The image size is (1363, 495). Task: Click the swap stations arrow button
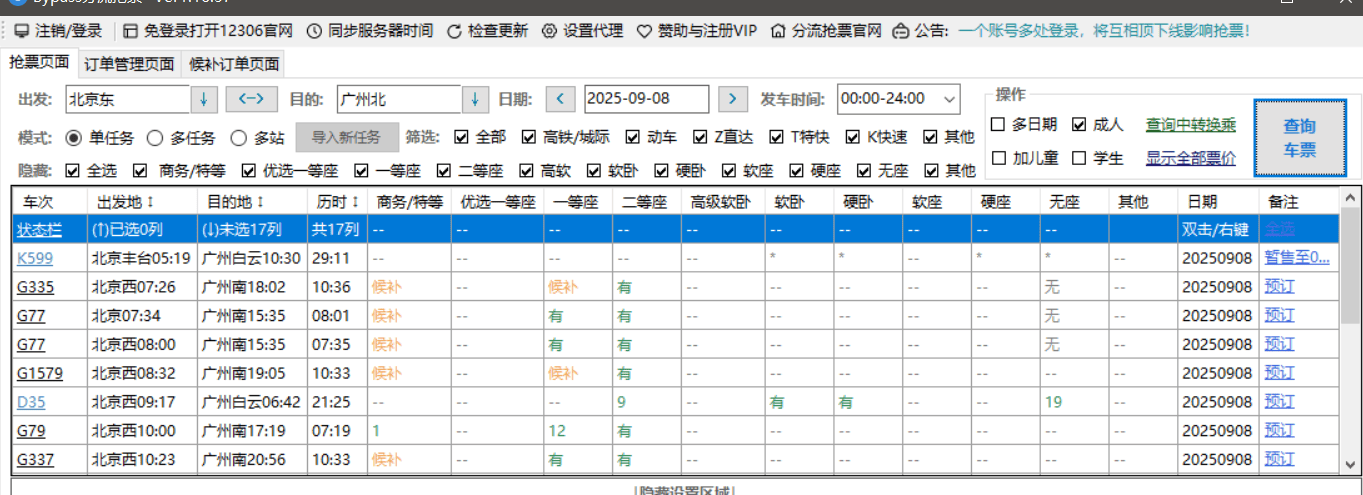[x=251, y=99]
